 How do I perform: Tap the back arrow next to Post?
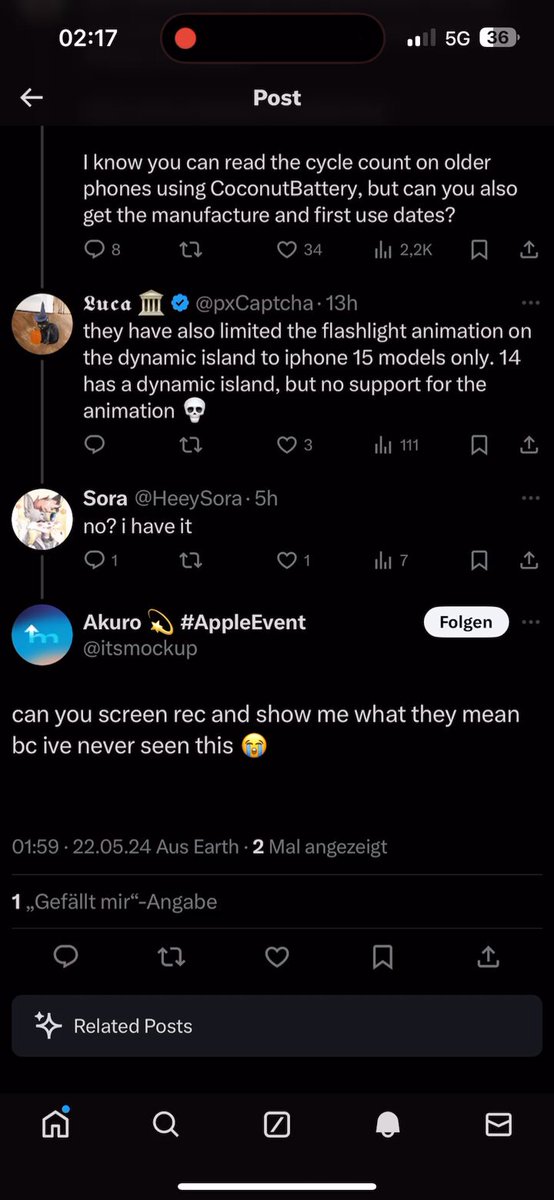pos(32,97)
